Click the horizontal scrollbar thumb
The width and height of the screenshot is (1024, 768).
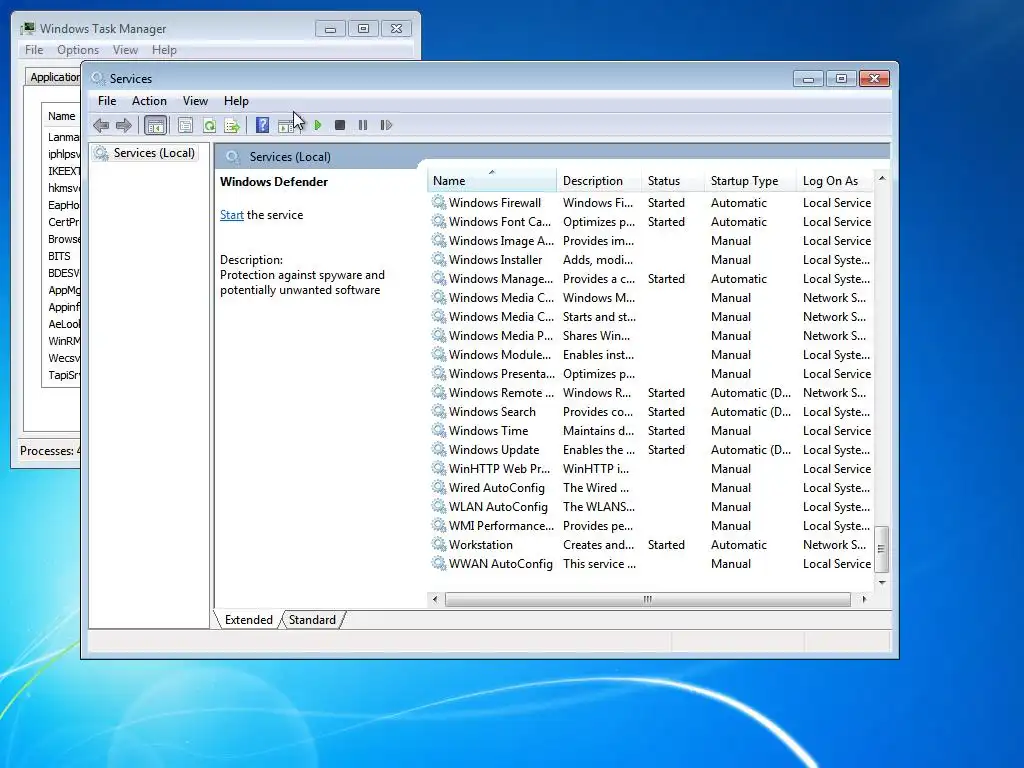tap(647, 599)
